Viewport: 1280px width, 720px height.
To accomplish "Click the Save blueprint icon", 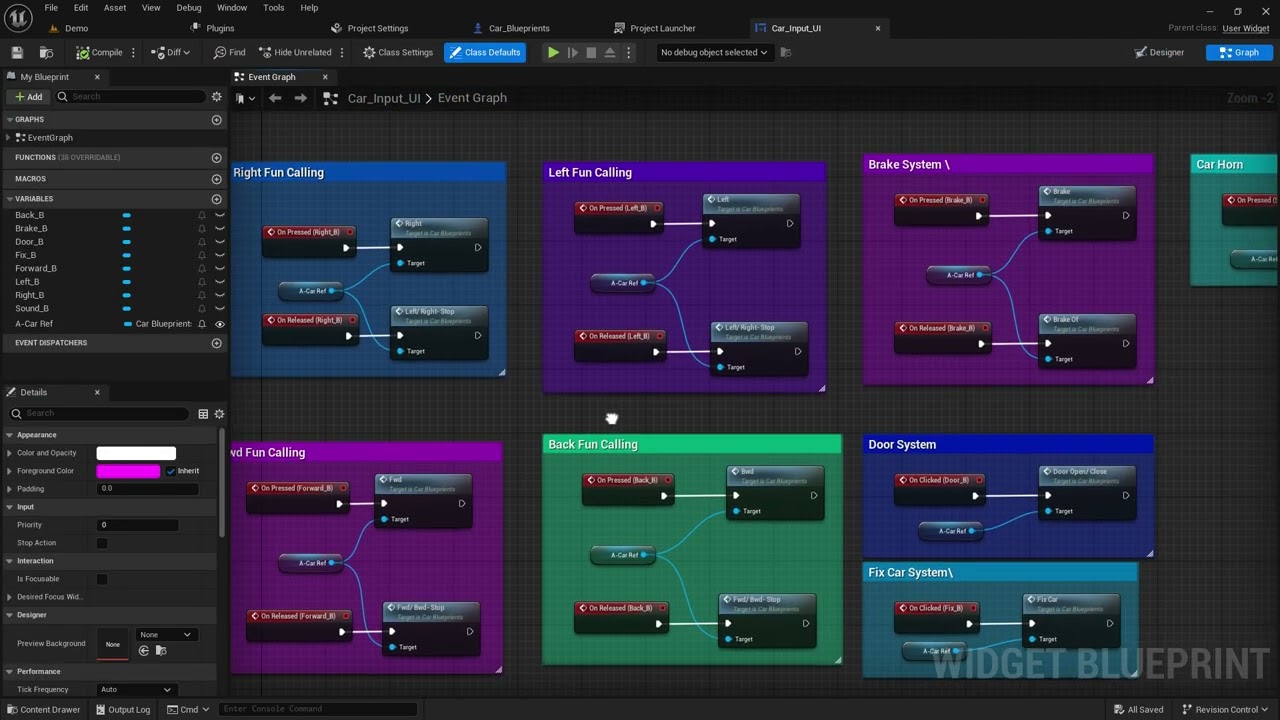I will [16, 52].
